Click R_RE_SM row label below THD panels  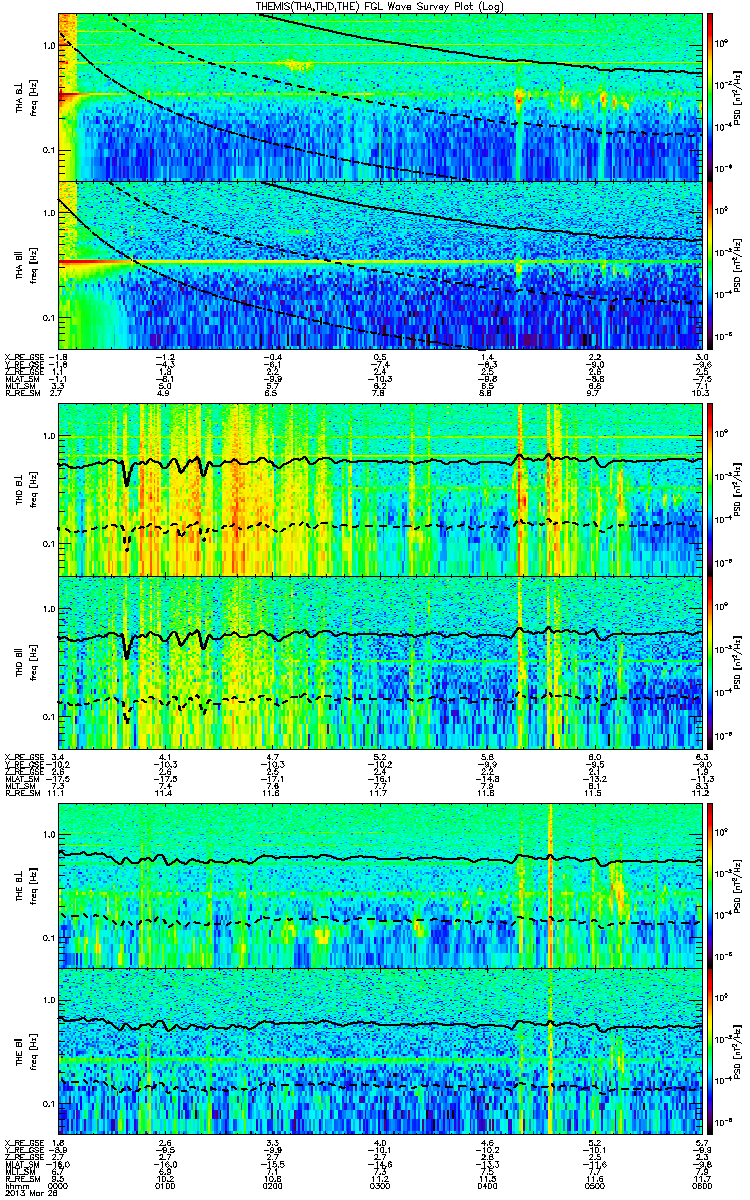24,793
